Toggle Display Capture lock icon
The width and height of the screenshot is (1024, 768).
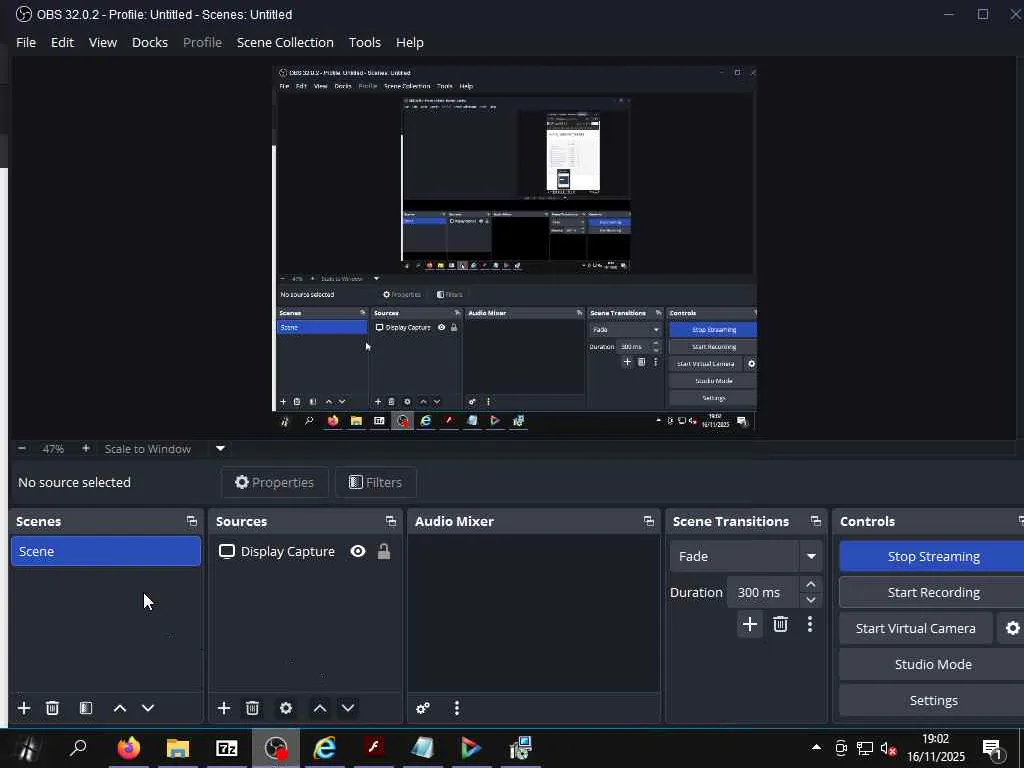384,551
